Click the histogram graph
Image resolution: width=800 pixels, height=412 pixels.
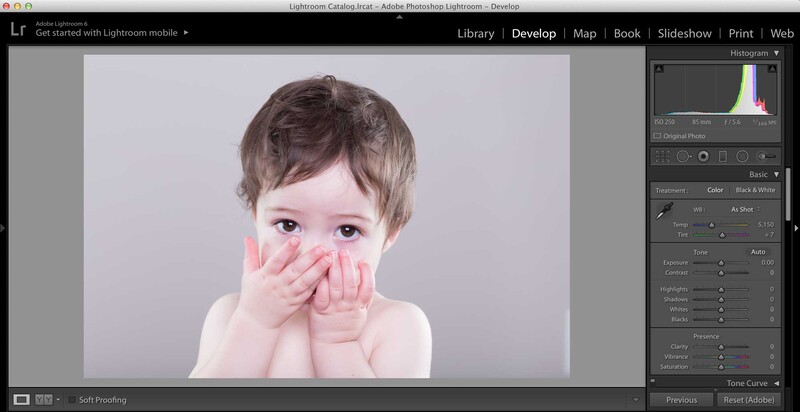(715, 90)
